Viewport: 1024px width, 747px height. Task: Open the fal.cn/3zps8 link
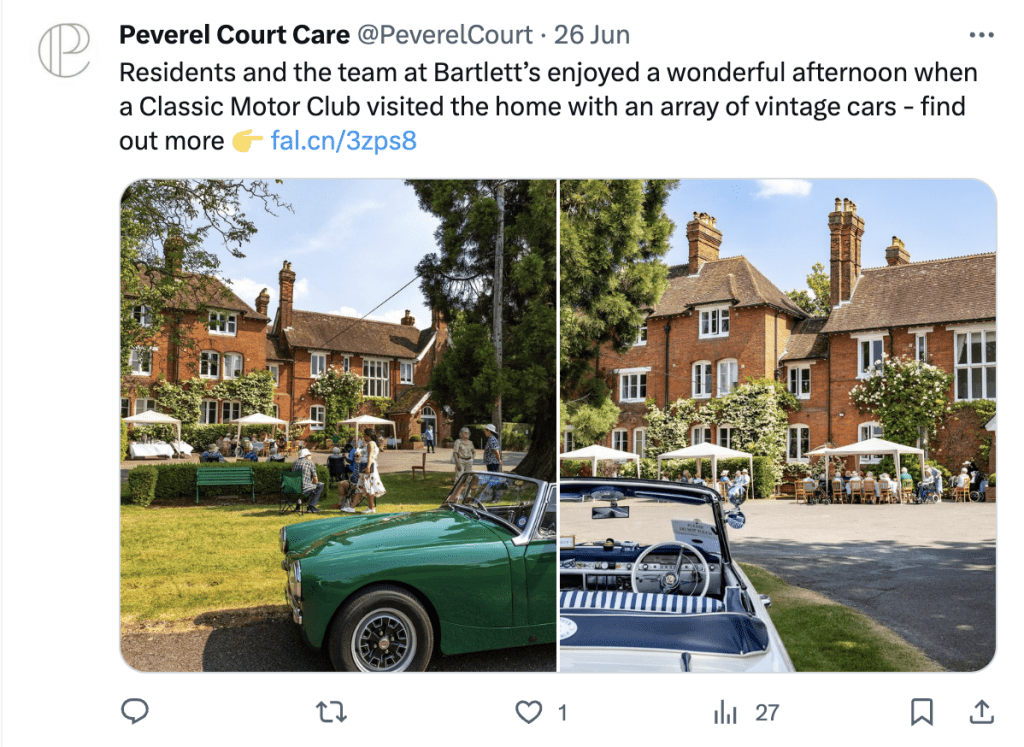[x=344, y=140]
